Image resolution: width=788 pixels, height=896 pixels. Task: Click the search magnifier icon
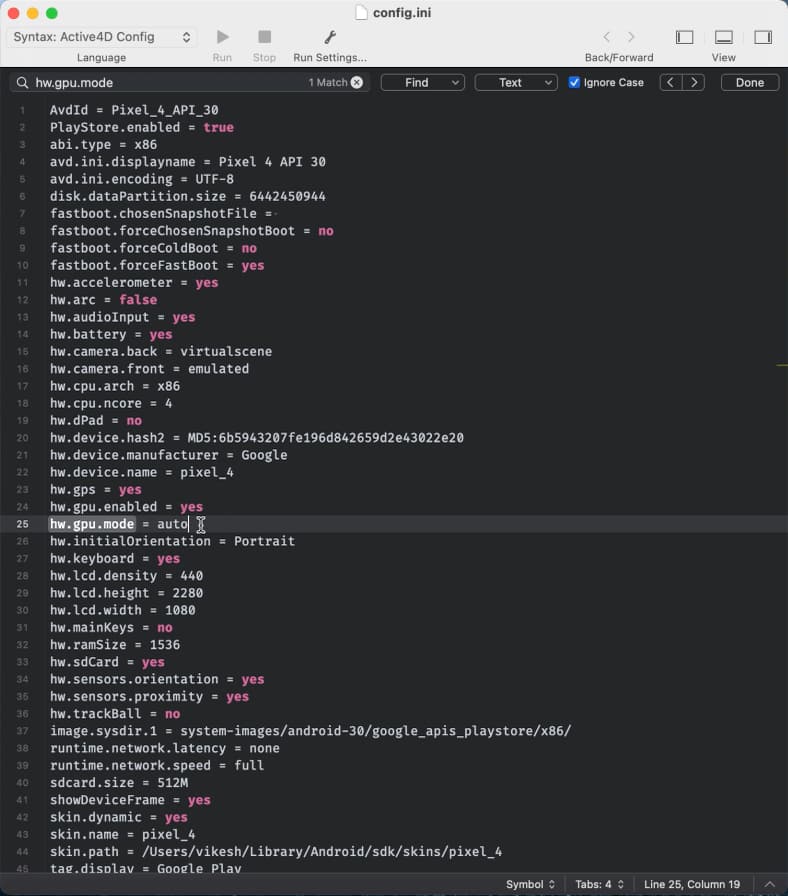22,83
